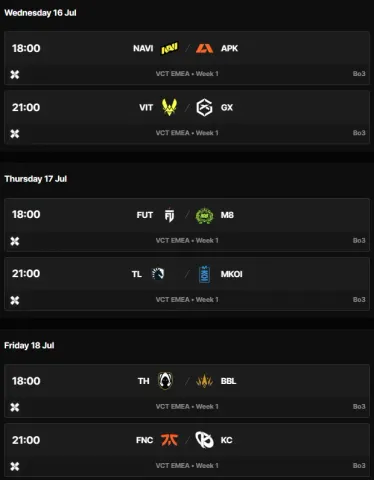Click Valorant icon under NAVI vs APK match

(x=15, y=74)
